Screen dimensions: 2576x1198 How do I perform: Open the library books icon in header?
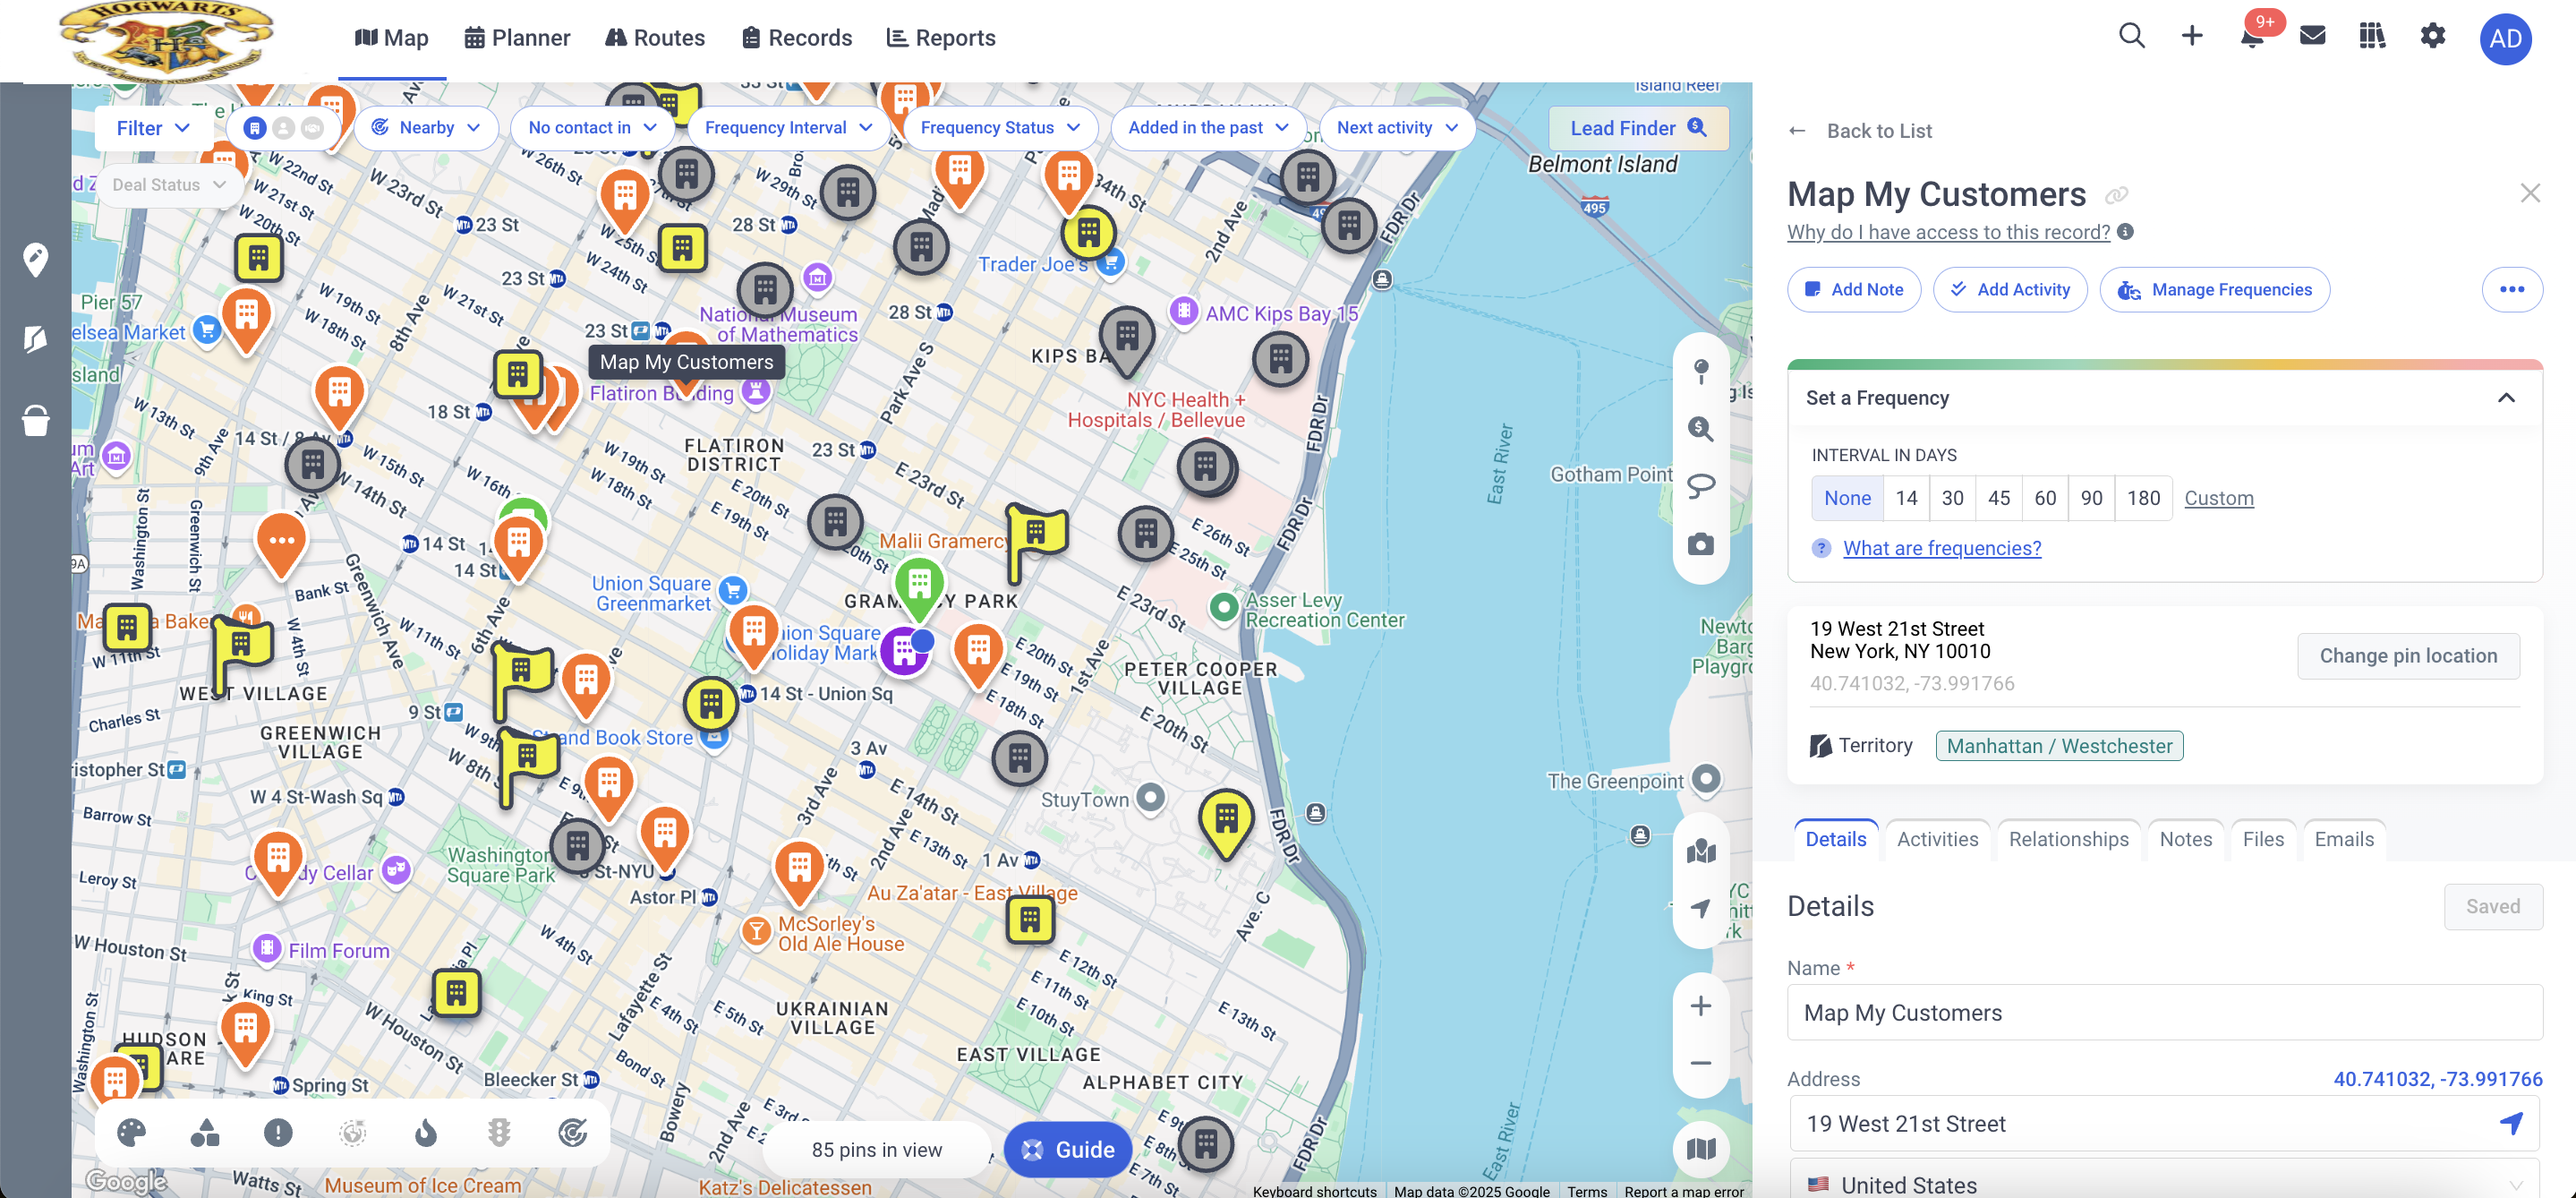(2372, 37)
